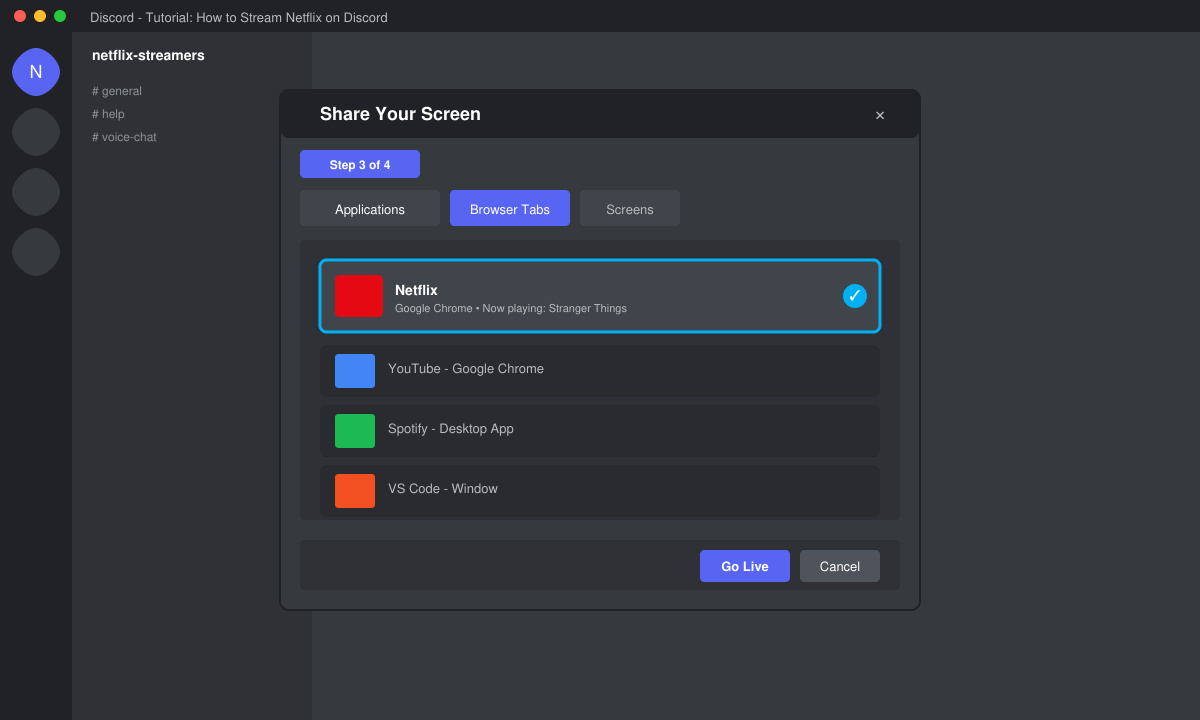This screenshot has height=720, width=1200.
Task: Click the green Spotify thumbnail icon
Action: tap(355, 431)
